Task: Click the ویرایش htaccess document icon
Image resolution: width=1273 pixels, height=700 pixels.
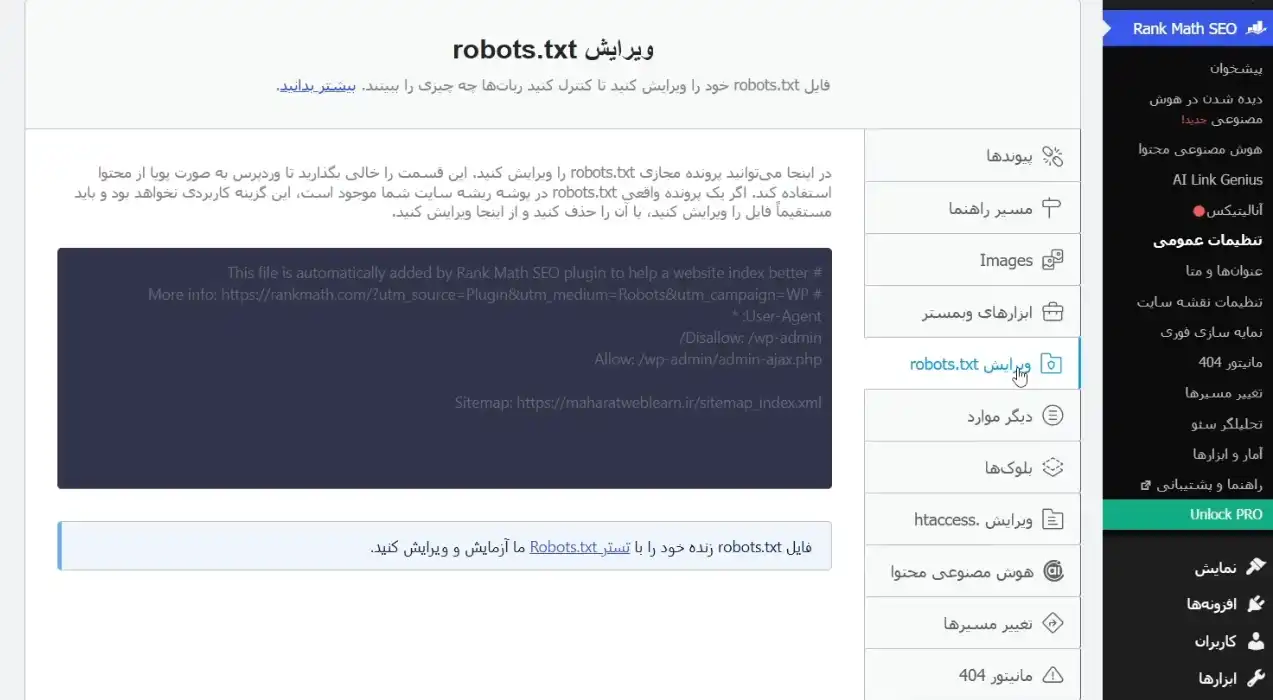Action: 1052,520
